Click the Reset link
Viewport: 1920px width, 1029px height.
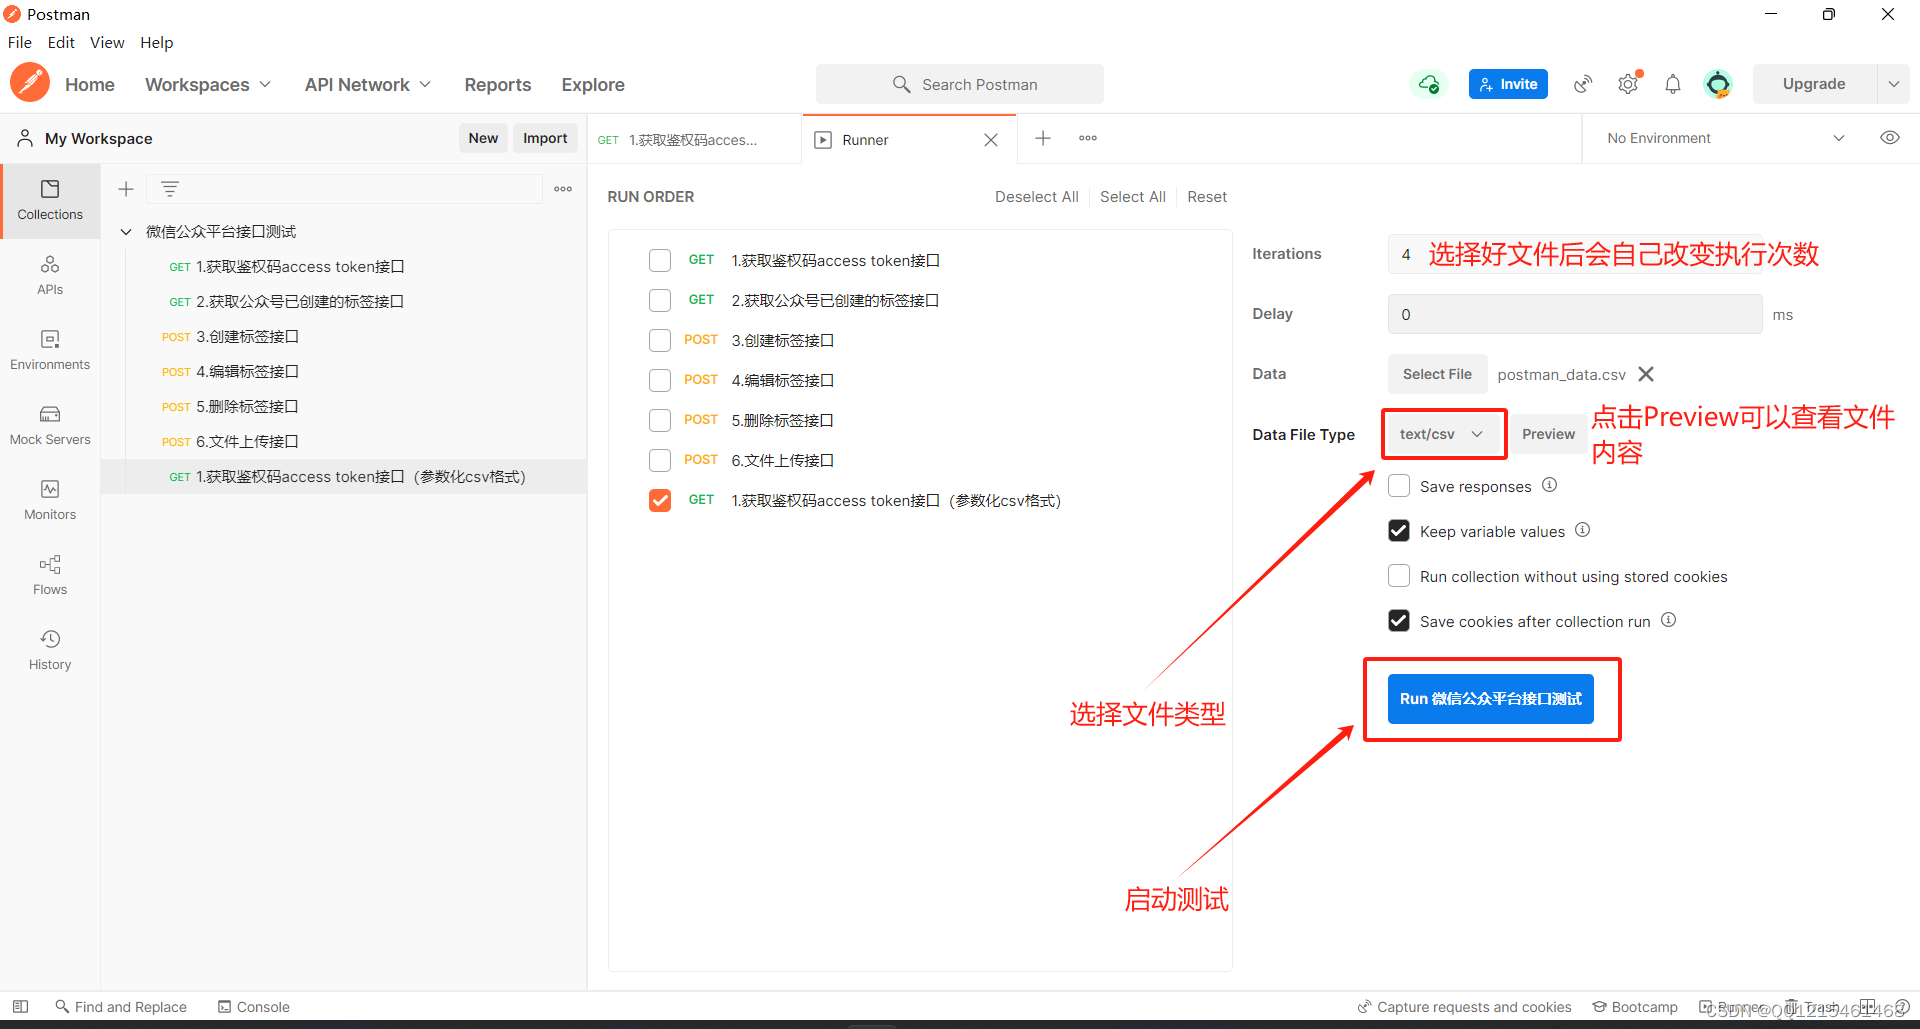(1206, 197)
